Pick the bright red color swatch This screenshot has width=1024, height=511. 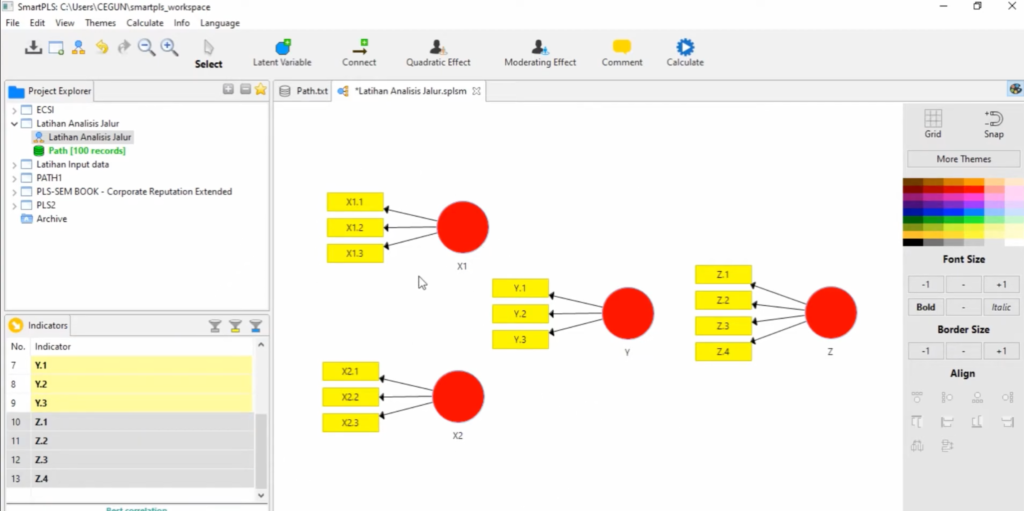tap(974, 190)
